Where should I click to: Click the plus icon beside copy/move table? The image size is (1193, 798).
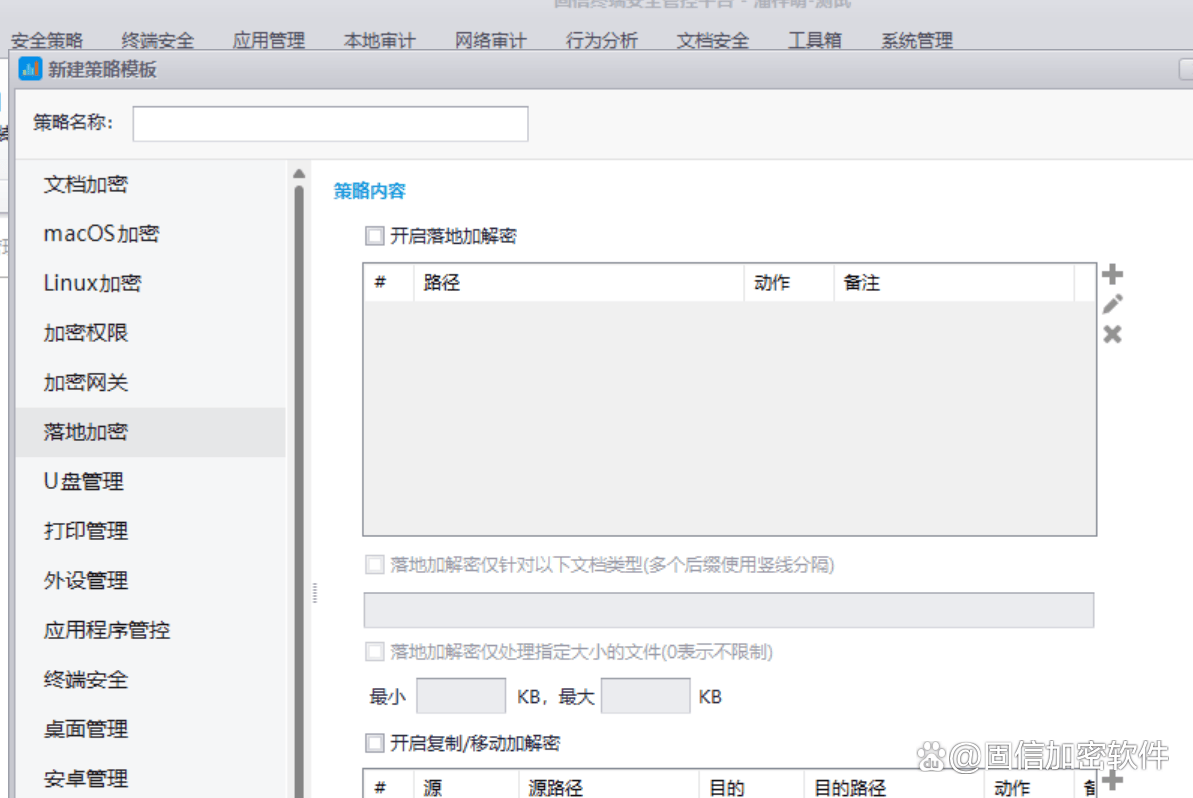click(x=1112, y=779)
